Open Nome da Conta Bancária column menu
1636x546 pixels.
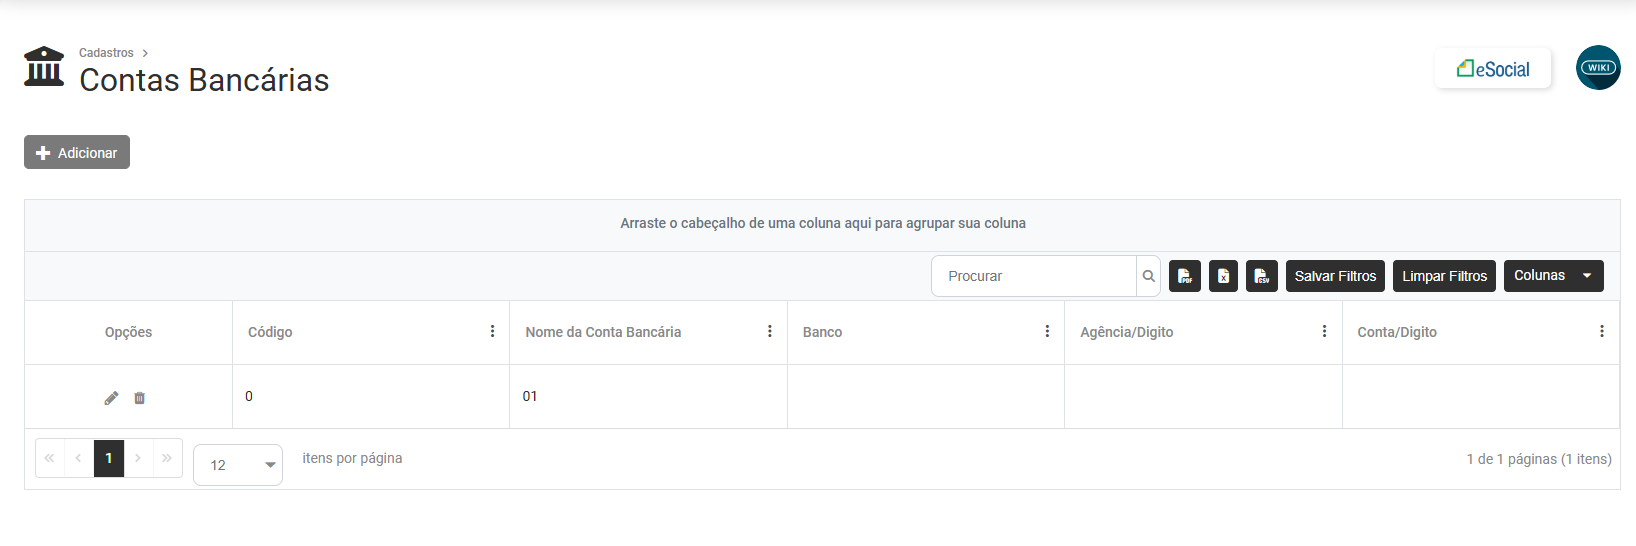pos(769,331)
